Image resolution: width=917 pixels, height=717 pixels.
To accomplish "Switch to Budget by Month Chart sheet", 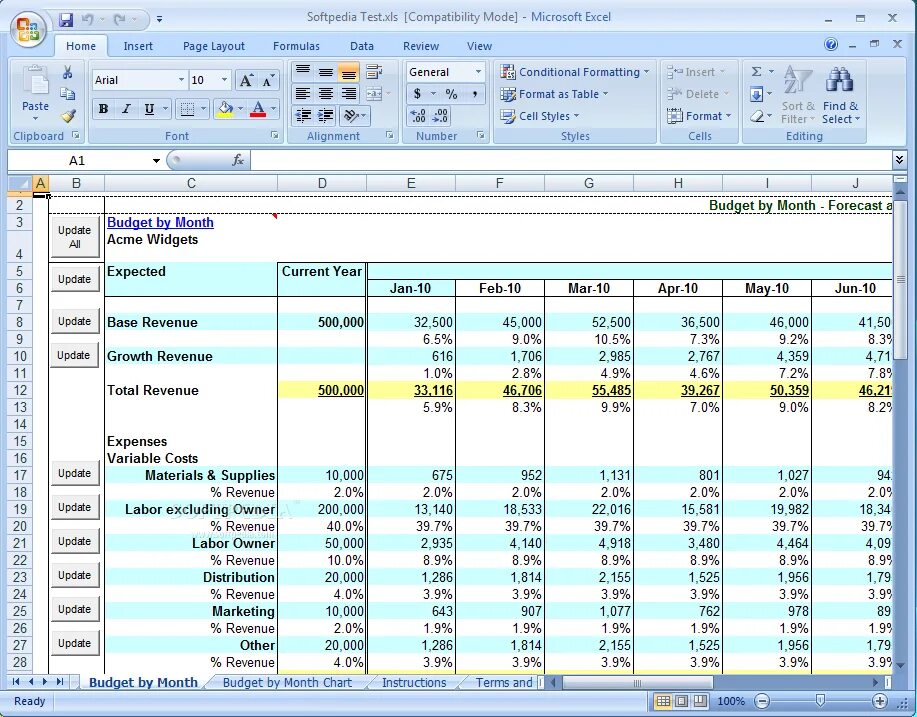I will 287,682.
